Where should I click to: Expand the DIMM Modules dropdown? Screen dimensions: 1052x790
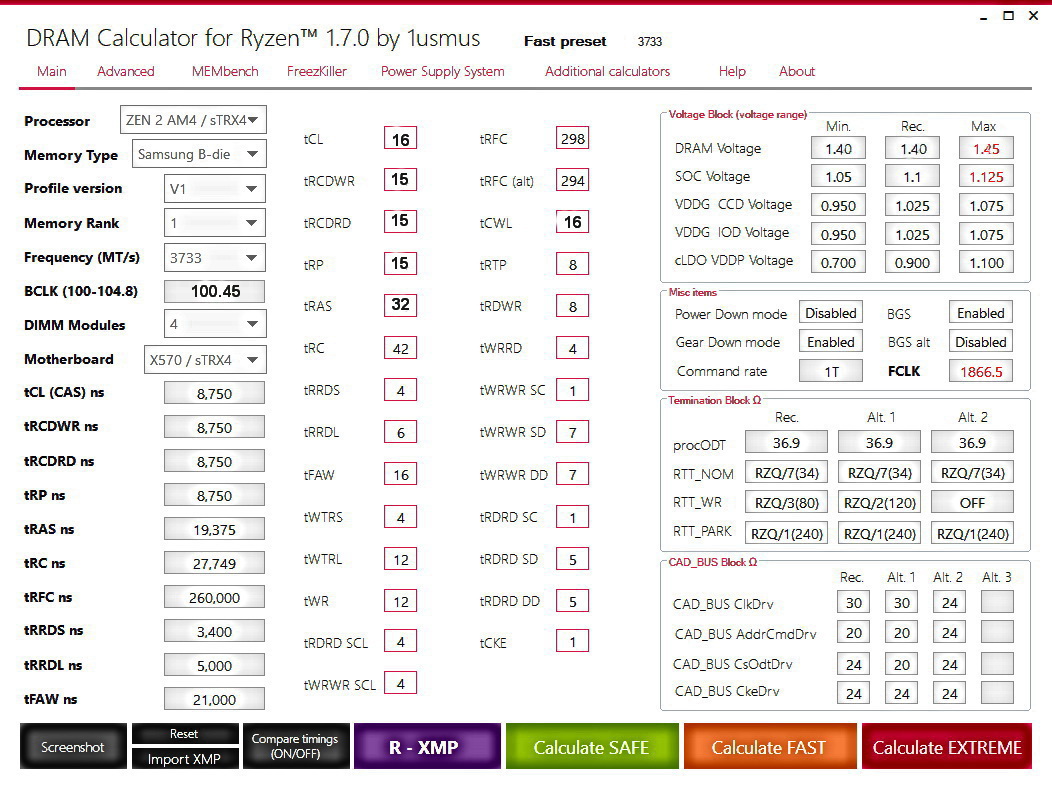click(x=215, y=324)
